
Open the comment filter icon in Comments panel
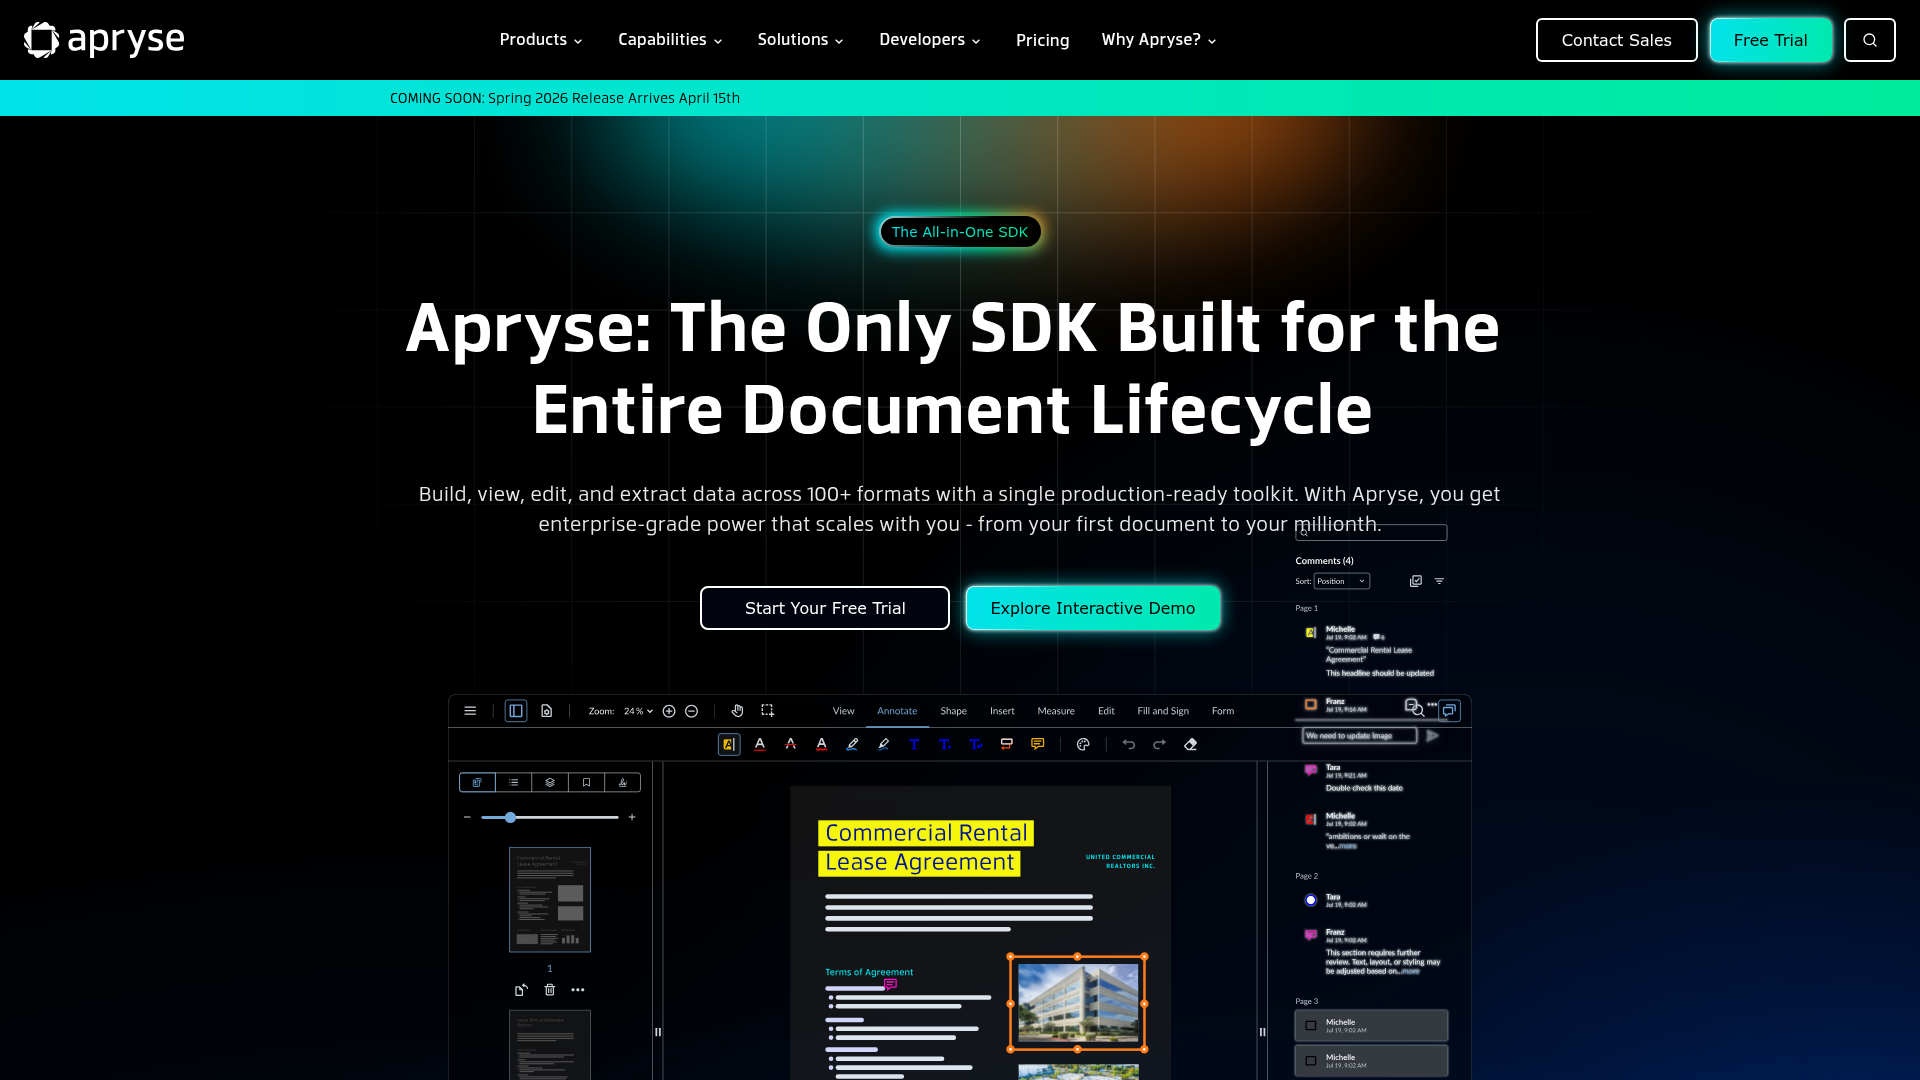pos(1440,581)
